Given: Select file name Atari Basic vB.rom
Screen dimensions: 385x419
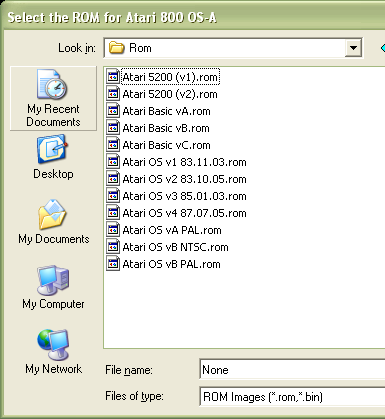Looking at the screenshot, I should point(166,128).
